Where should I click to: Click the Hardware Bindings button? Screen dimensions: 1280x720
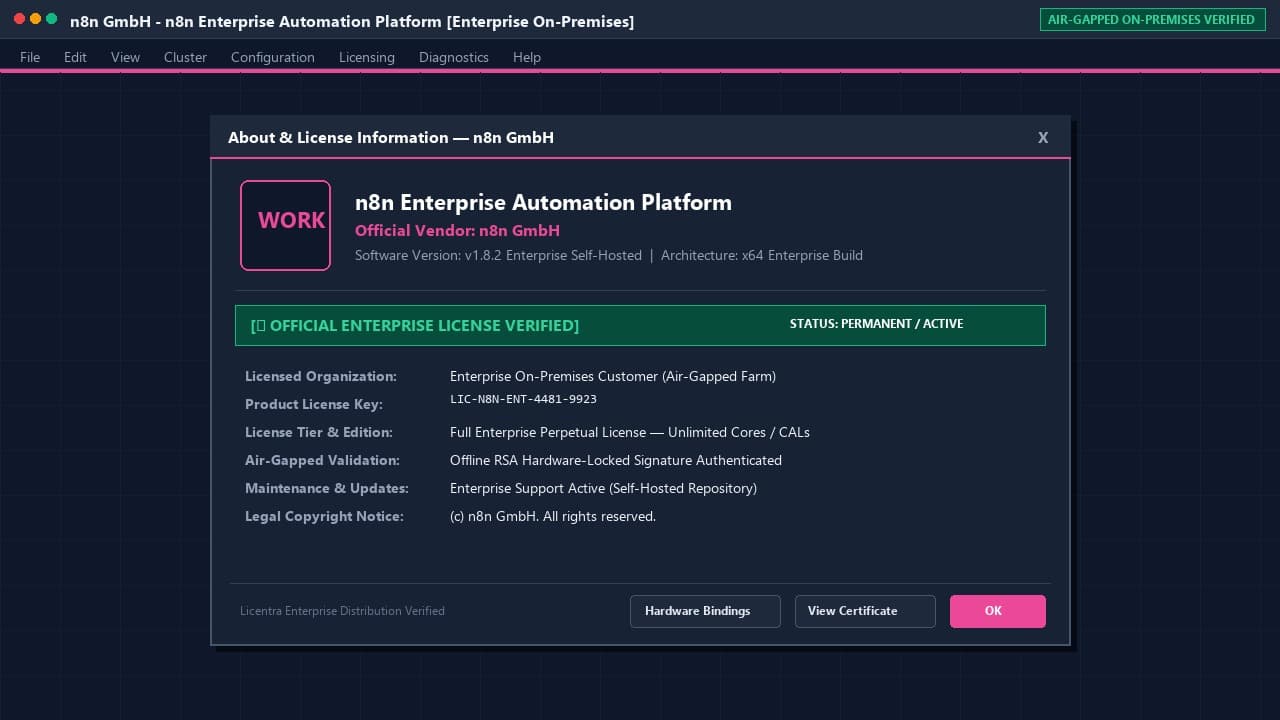705,611
